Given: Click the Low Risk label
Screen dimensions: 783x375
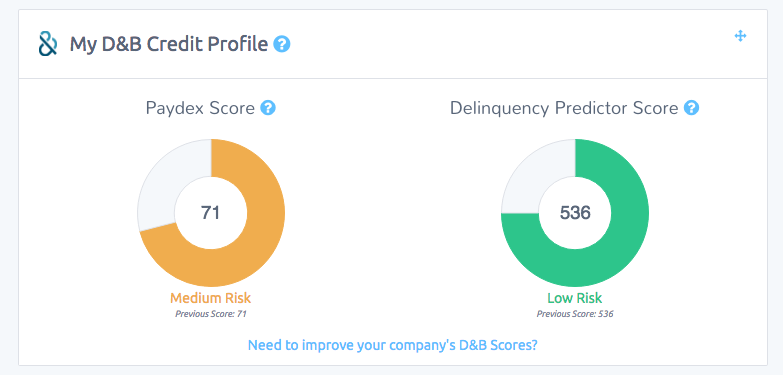Looking at the screenshot, I should [x=575, y=299].
